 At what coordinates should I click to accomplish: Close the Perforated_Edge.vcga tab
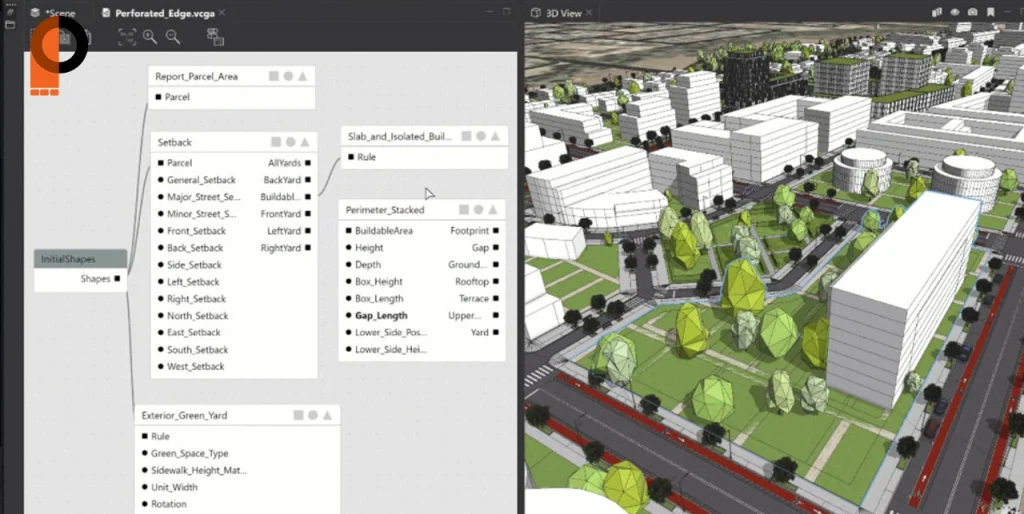tap(221, 13)
